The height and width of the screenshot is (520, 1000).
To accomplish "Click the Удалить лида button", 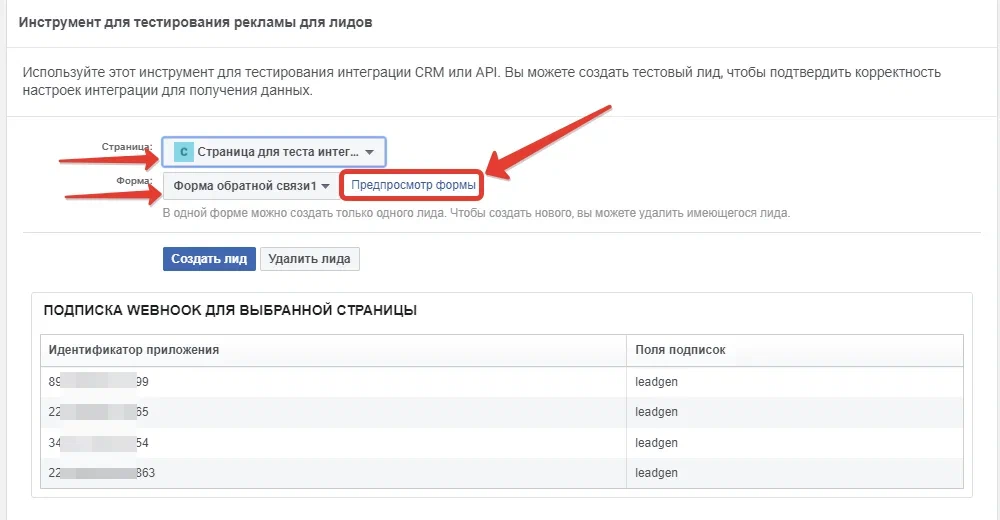I will click(309, 259).
